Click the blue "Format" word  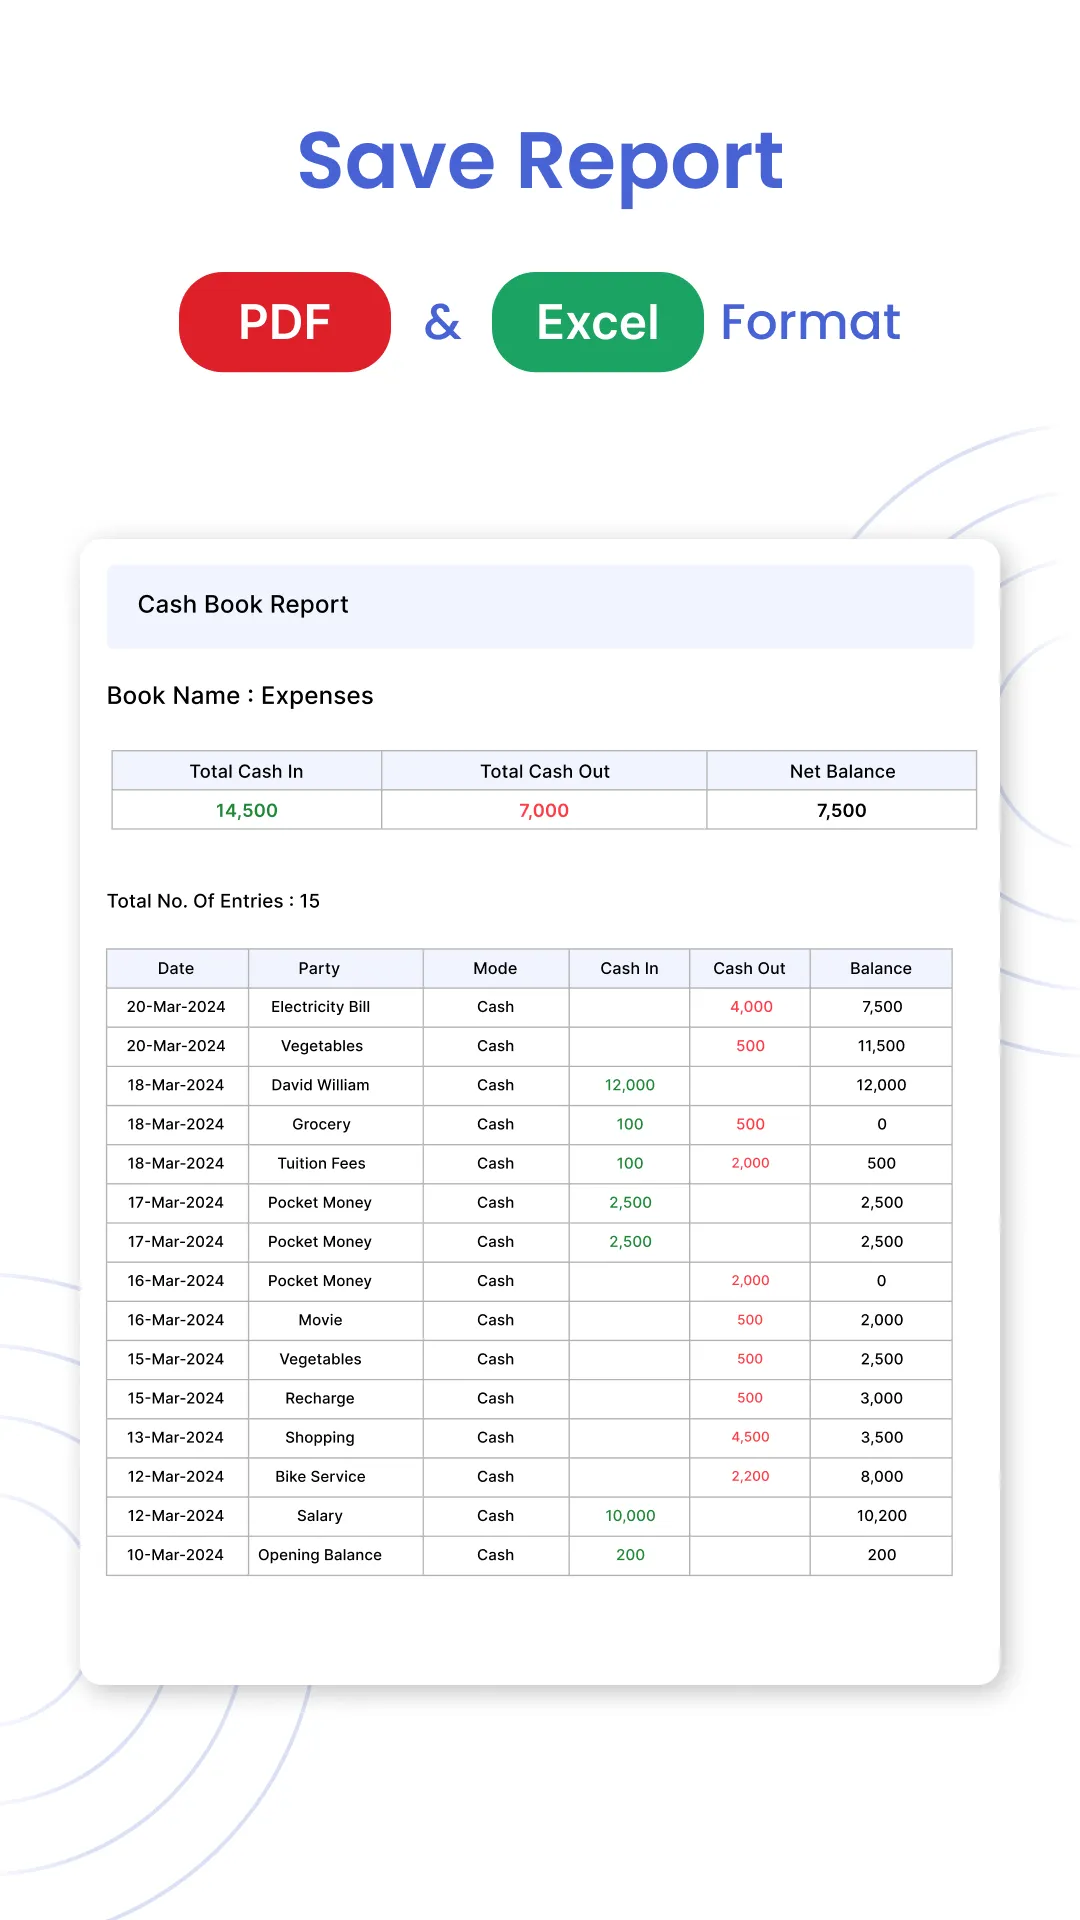tap(811, 322)
